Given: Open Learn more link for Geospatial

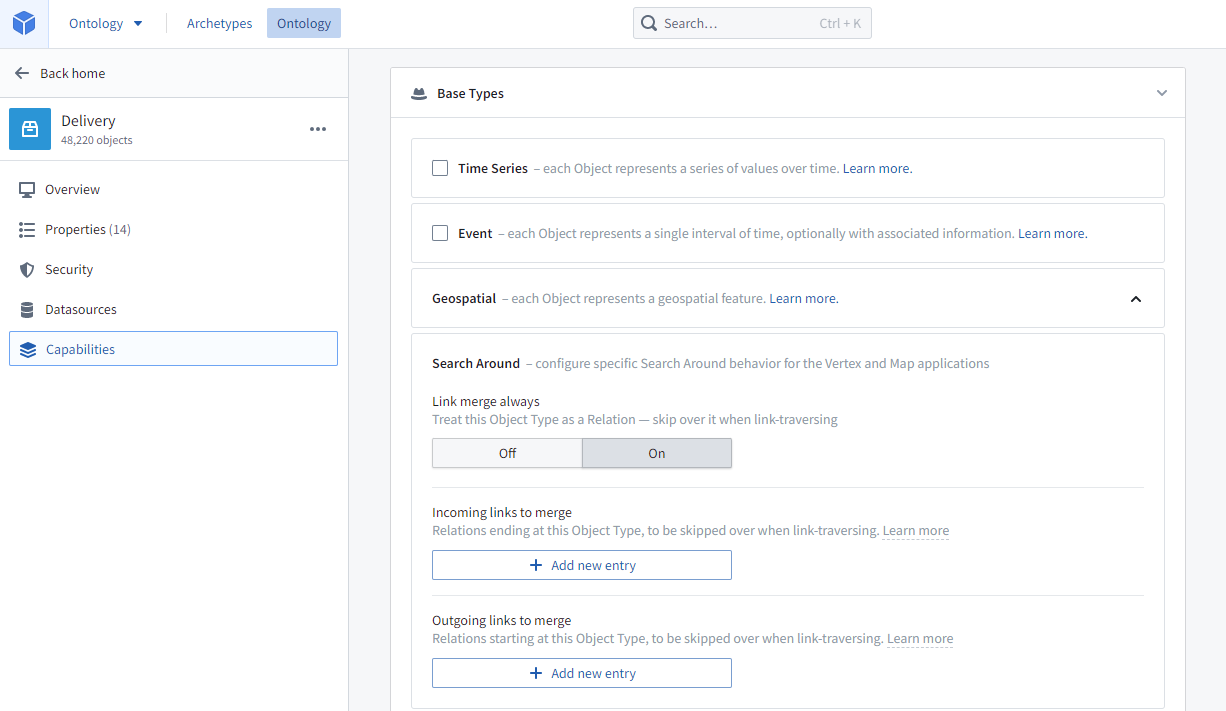Looking at the screenshot, I should click(x=803, y=298).
